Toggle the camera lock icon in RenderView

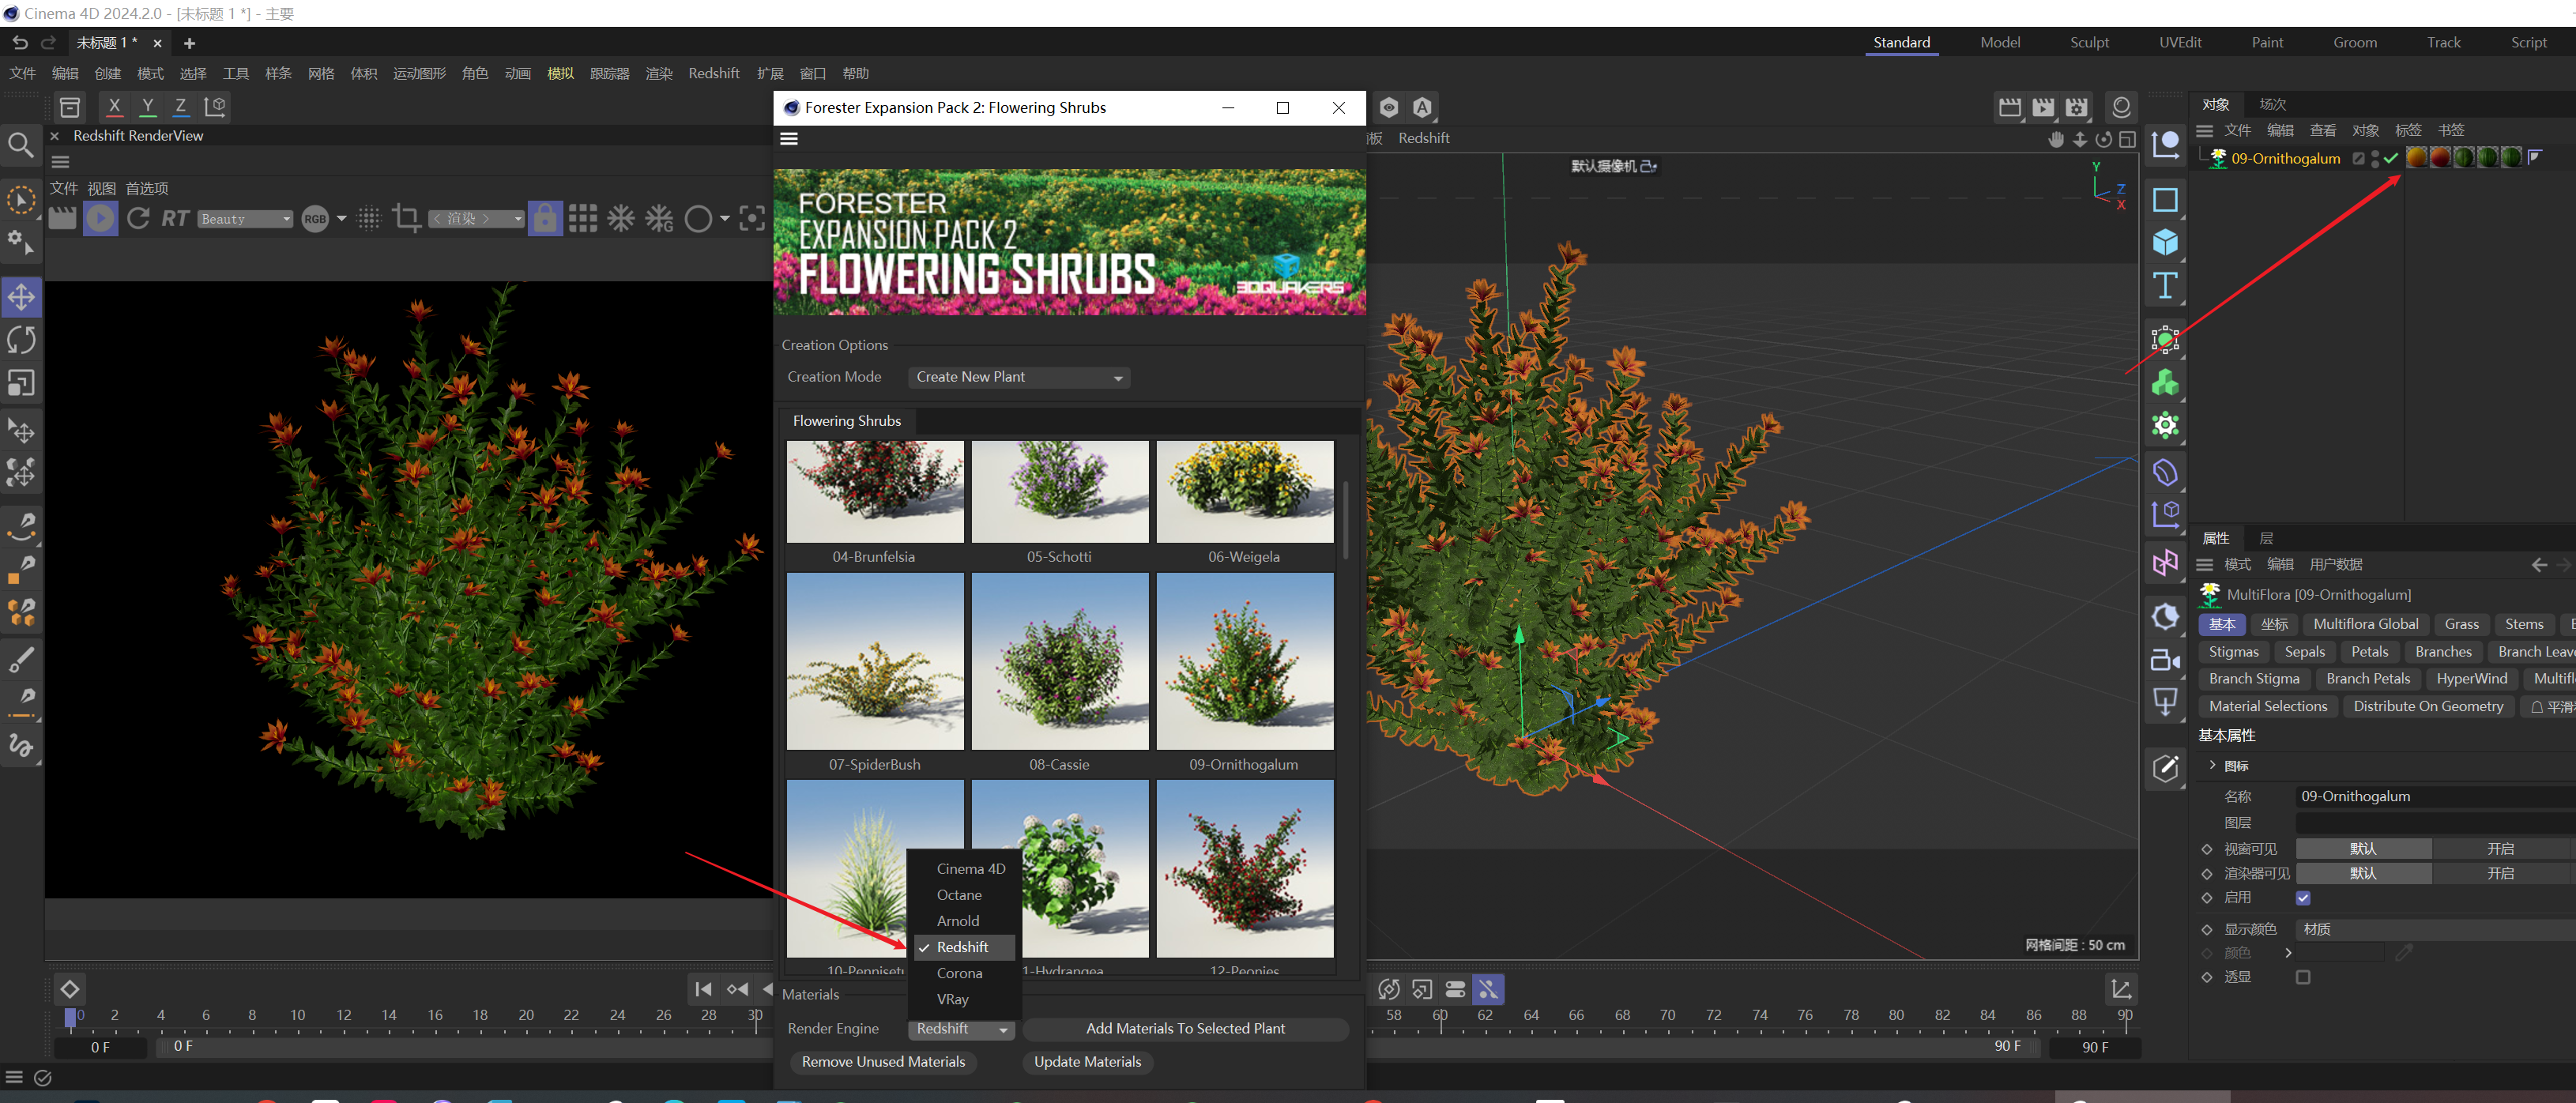point(544,218)
